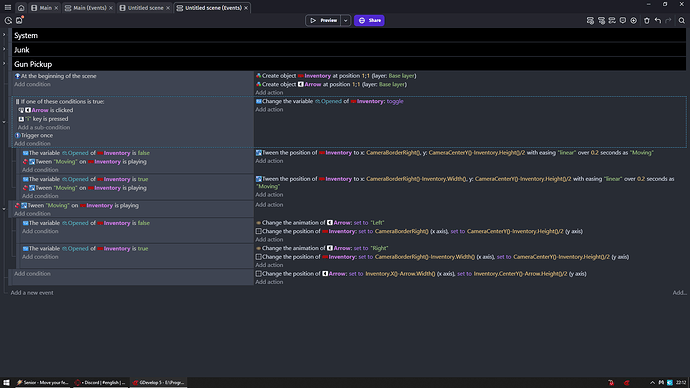Open Discord from the Windows taskbar

tap(100, 382)
